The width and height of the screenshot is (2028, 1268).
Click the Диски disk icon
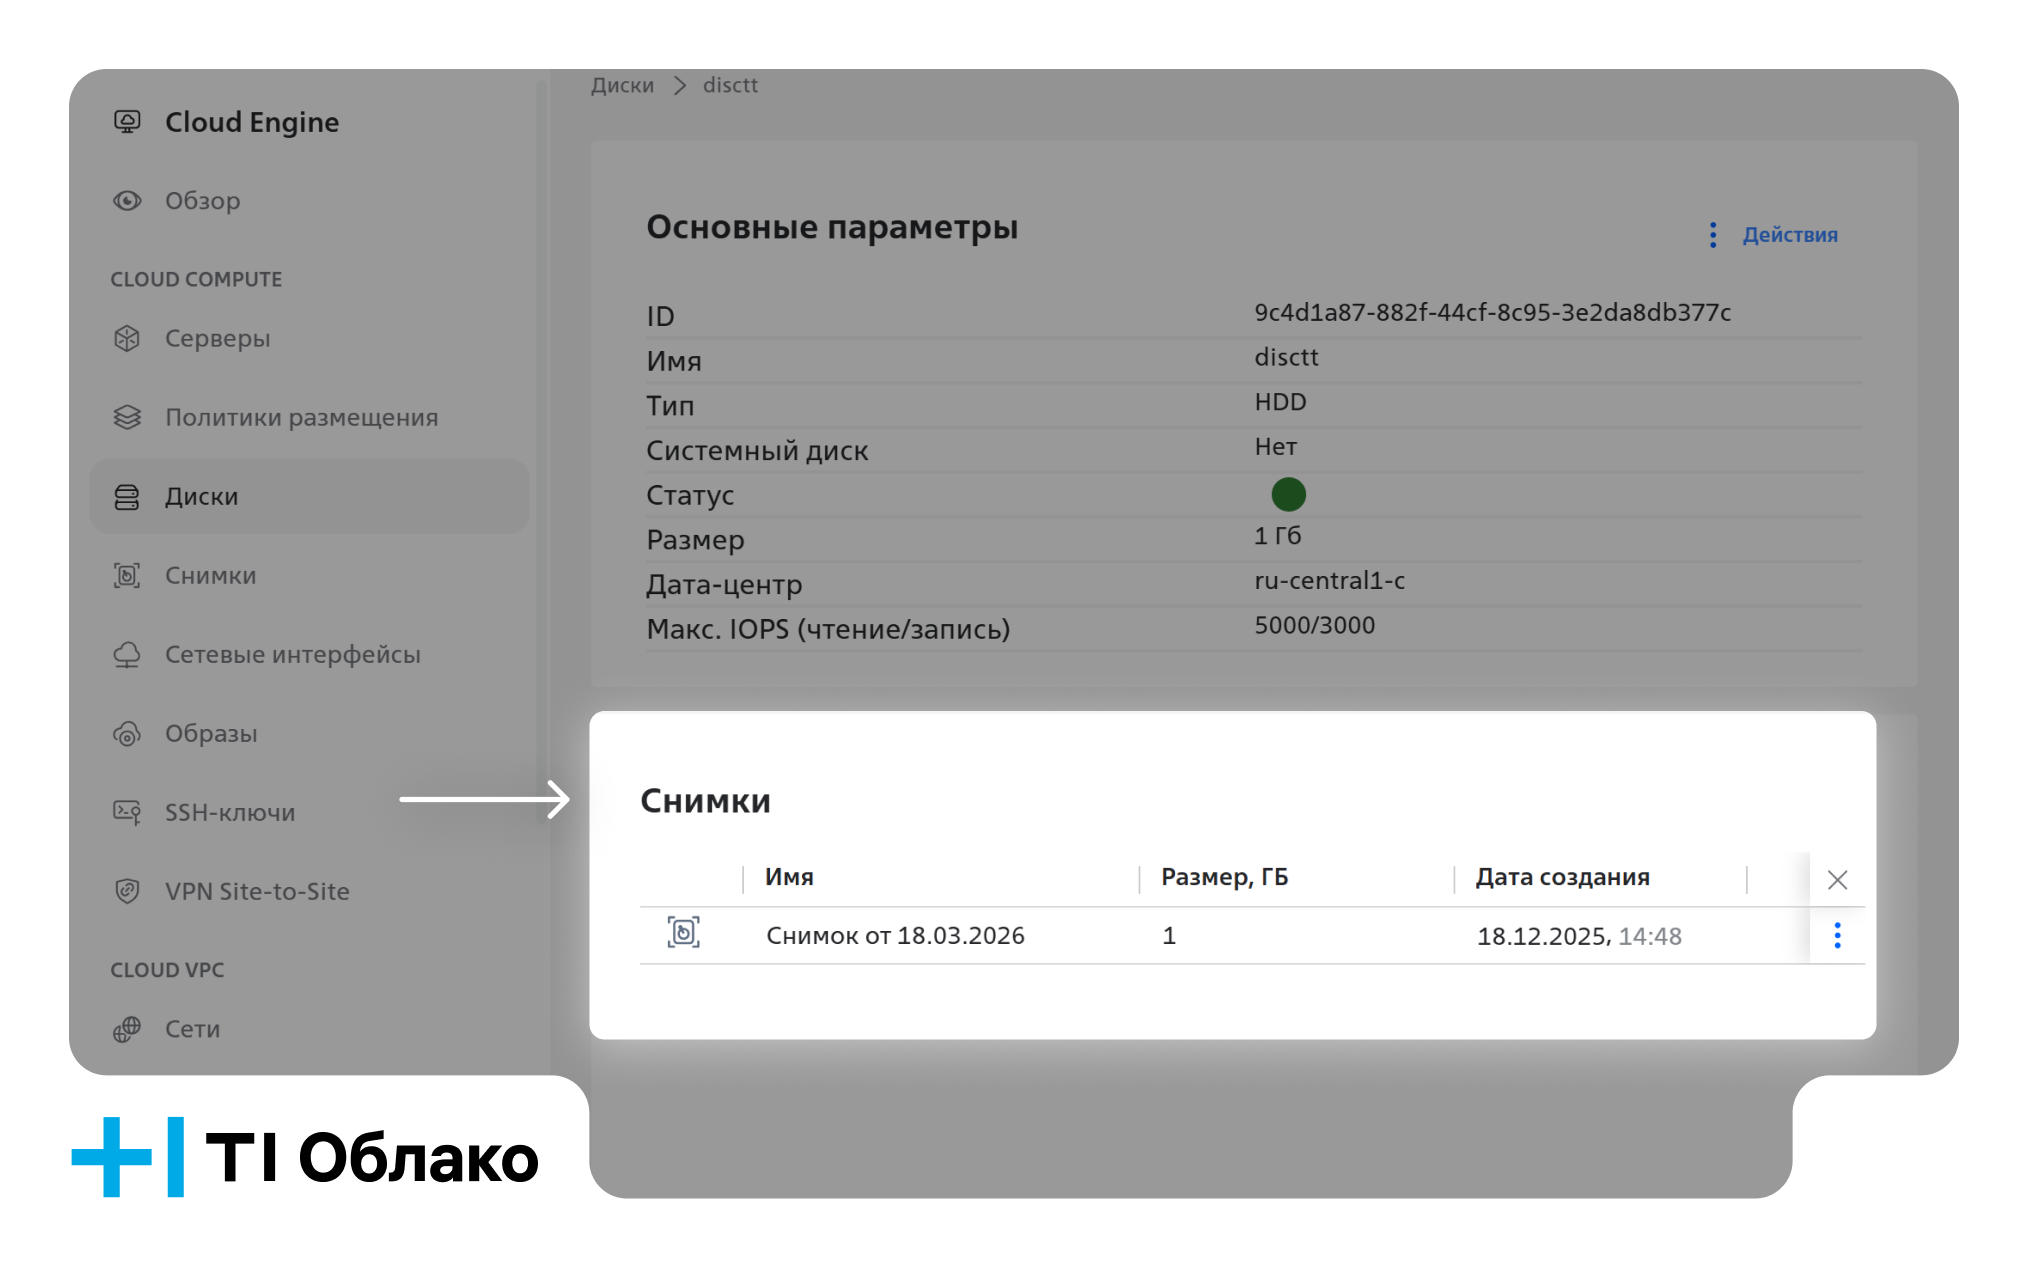(x=127, y=497)
